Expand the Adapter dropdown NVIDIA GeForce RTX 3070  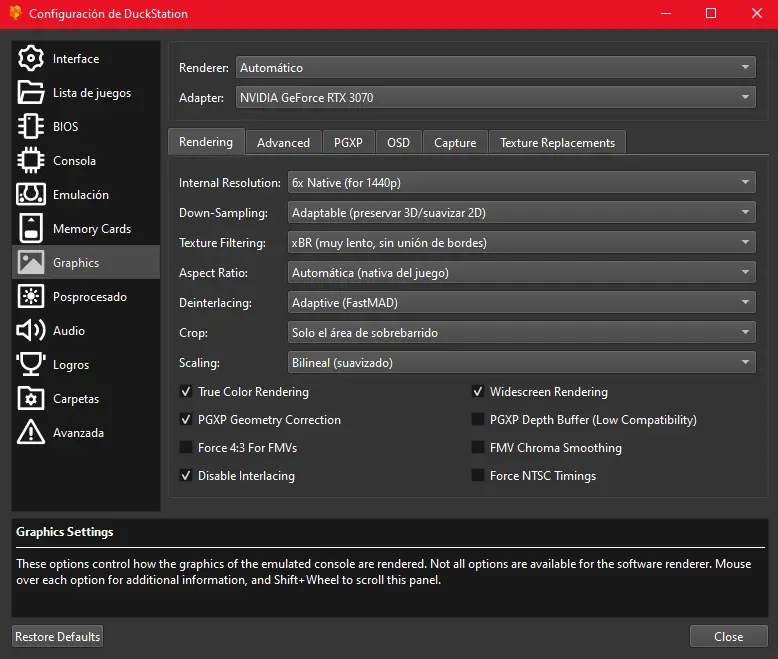click(496, 97)
